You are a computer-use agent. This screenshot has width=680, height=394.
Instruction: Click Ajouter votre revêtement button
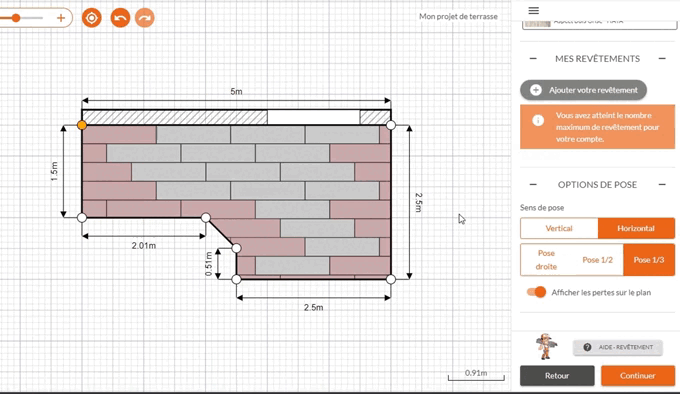pos(583,90)
